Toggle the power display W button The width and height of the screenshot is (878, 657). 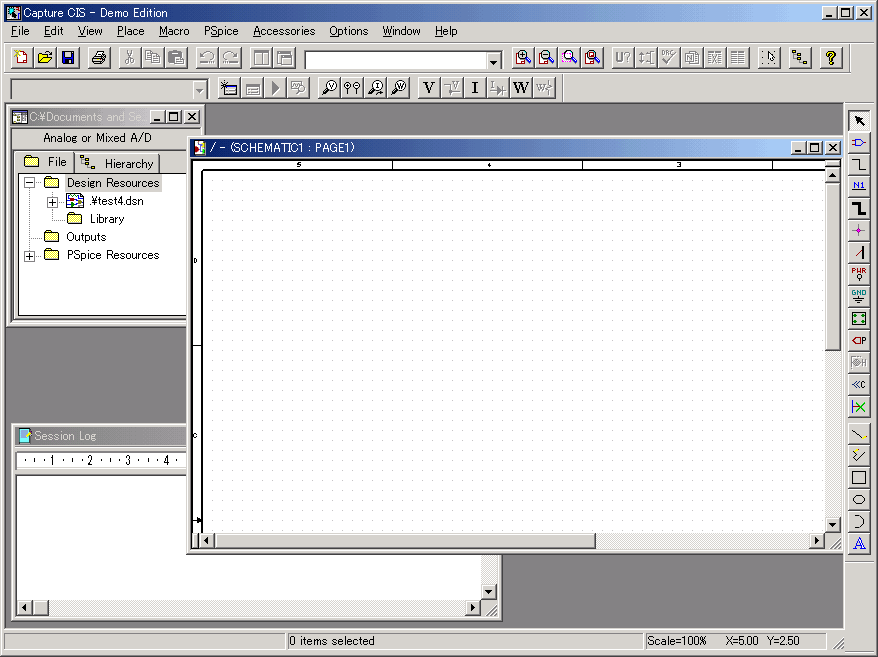click(x=520, y=88)
